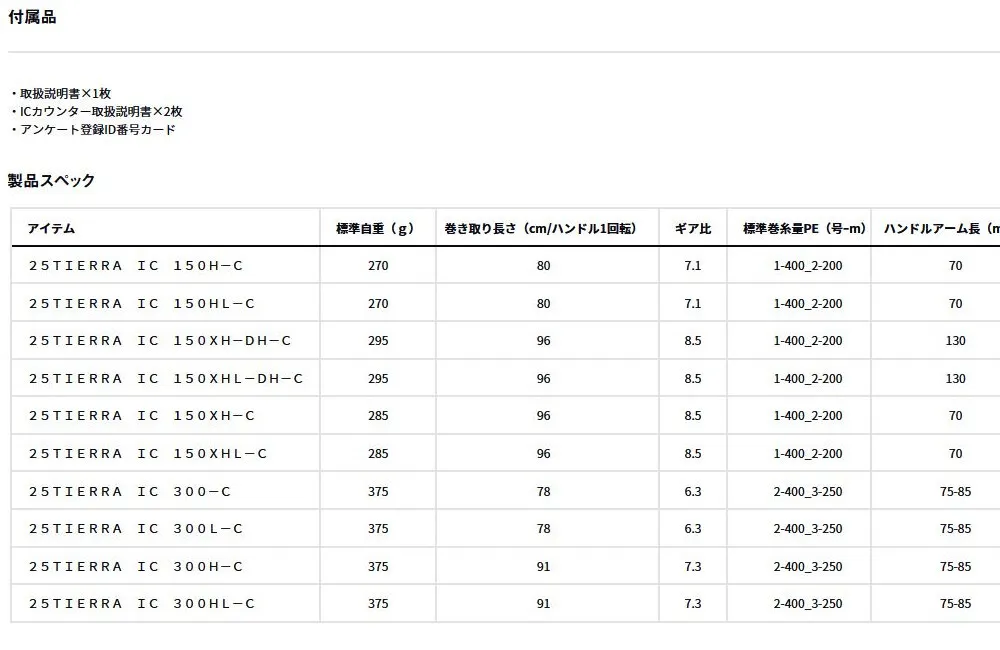Image resolution: width=1000 pixels, height=650 pixels.
Task: Click the アイテム column header
Action: [51, 228]
